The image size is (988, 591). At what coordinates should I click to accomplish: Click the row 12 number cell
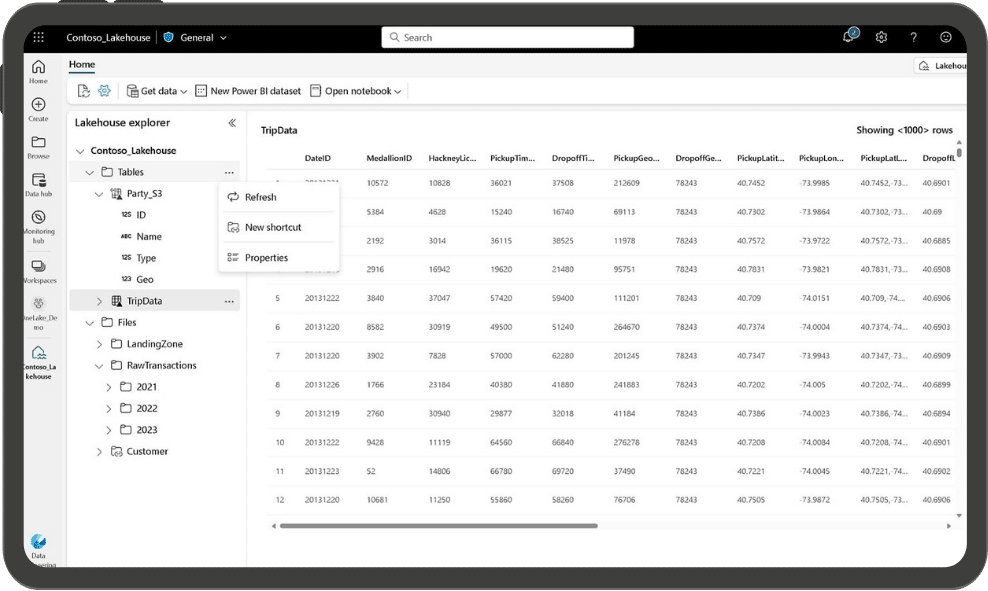(x=280, y=500)
